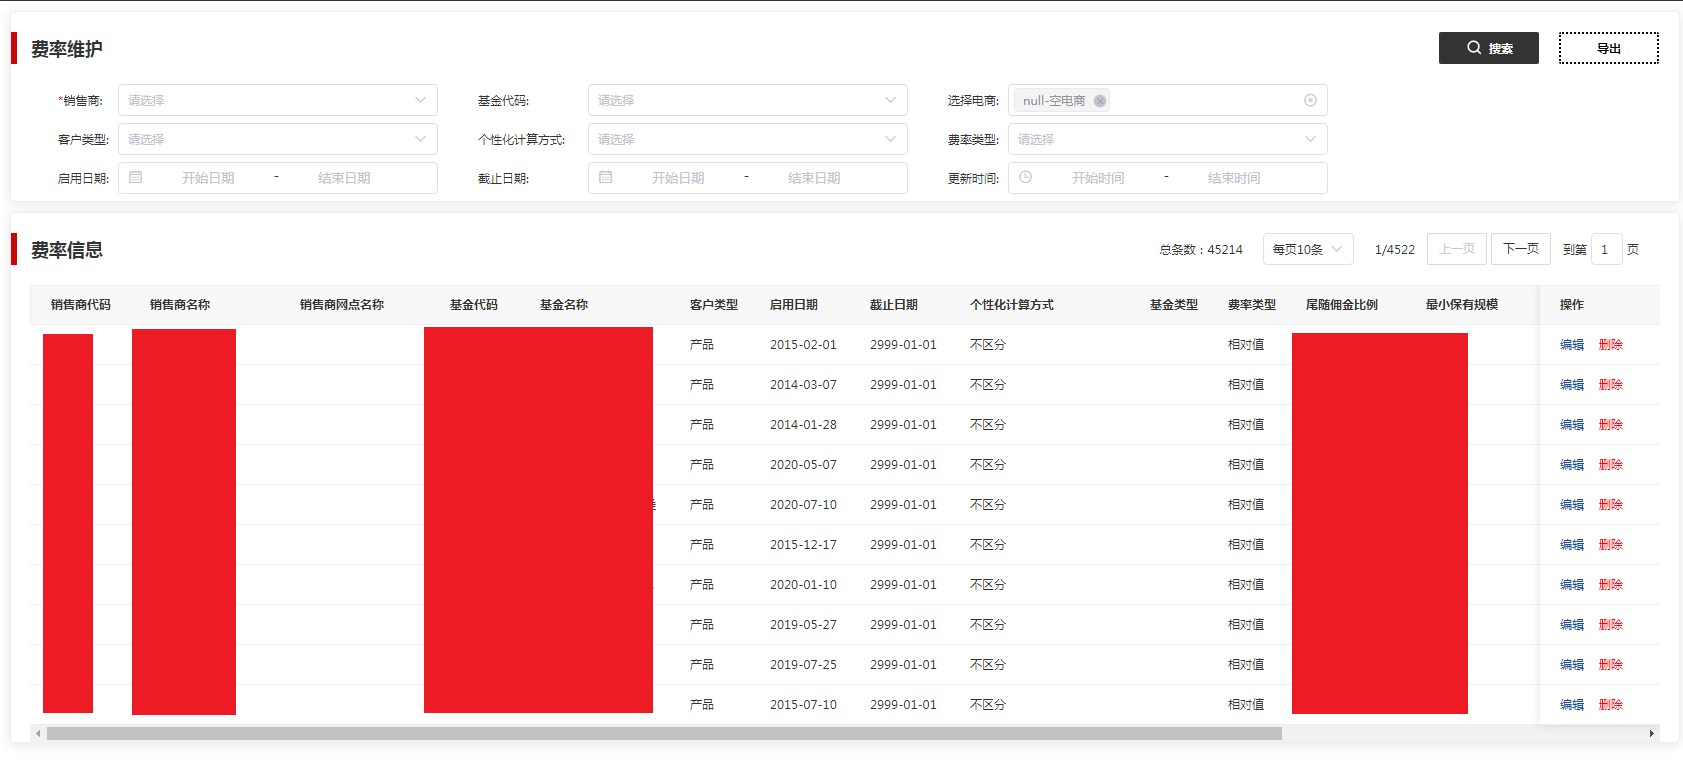
Task: Open the 客户类型 dropdown
Action: click(278, 139)
